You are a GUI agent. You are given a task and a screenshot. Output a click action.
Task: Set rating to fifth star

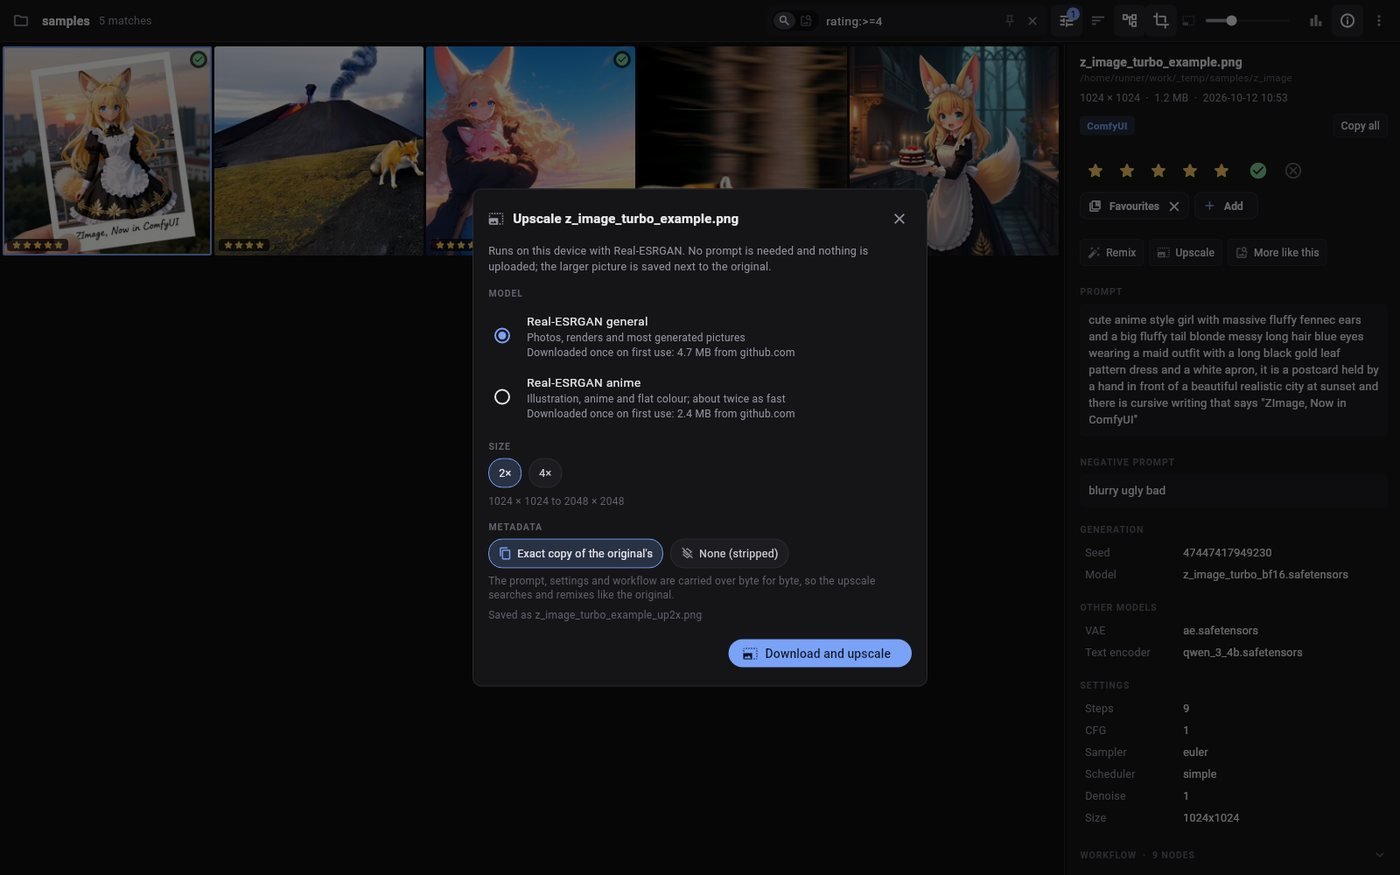coord(1221,170)
